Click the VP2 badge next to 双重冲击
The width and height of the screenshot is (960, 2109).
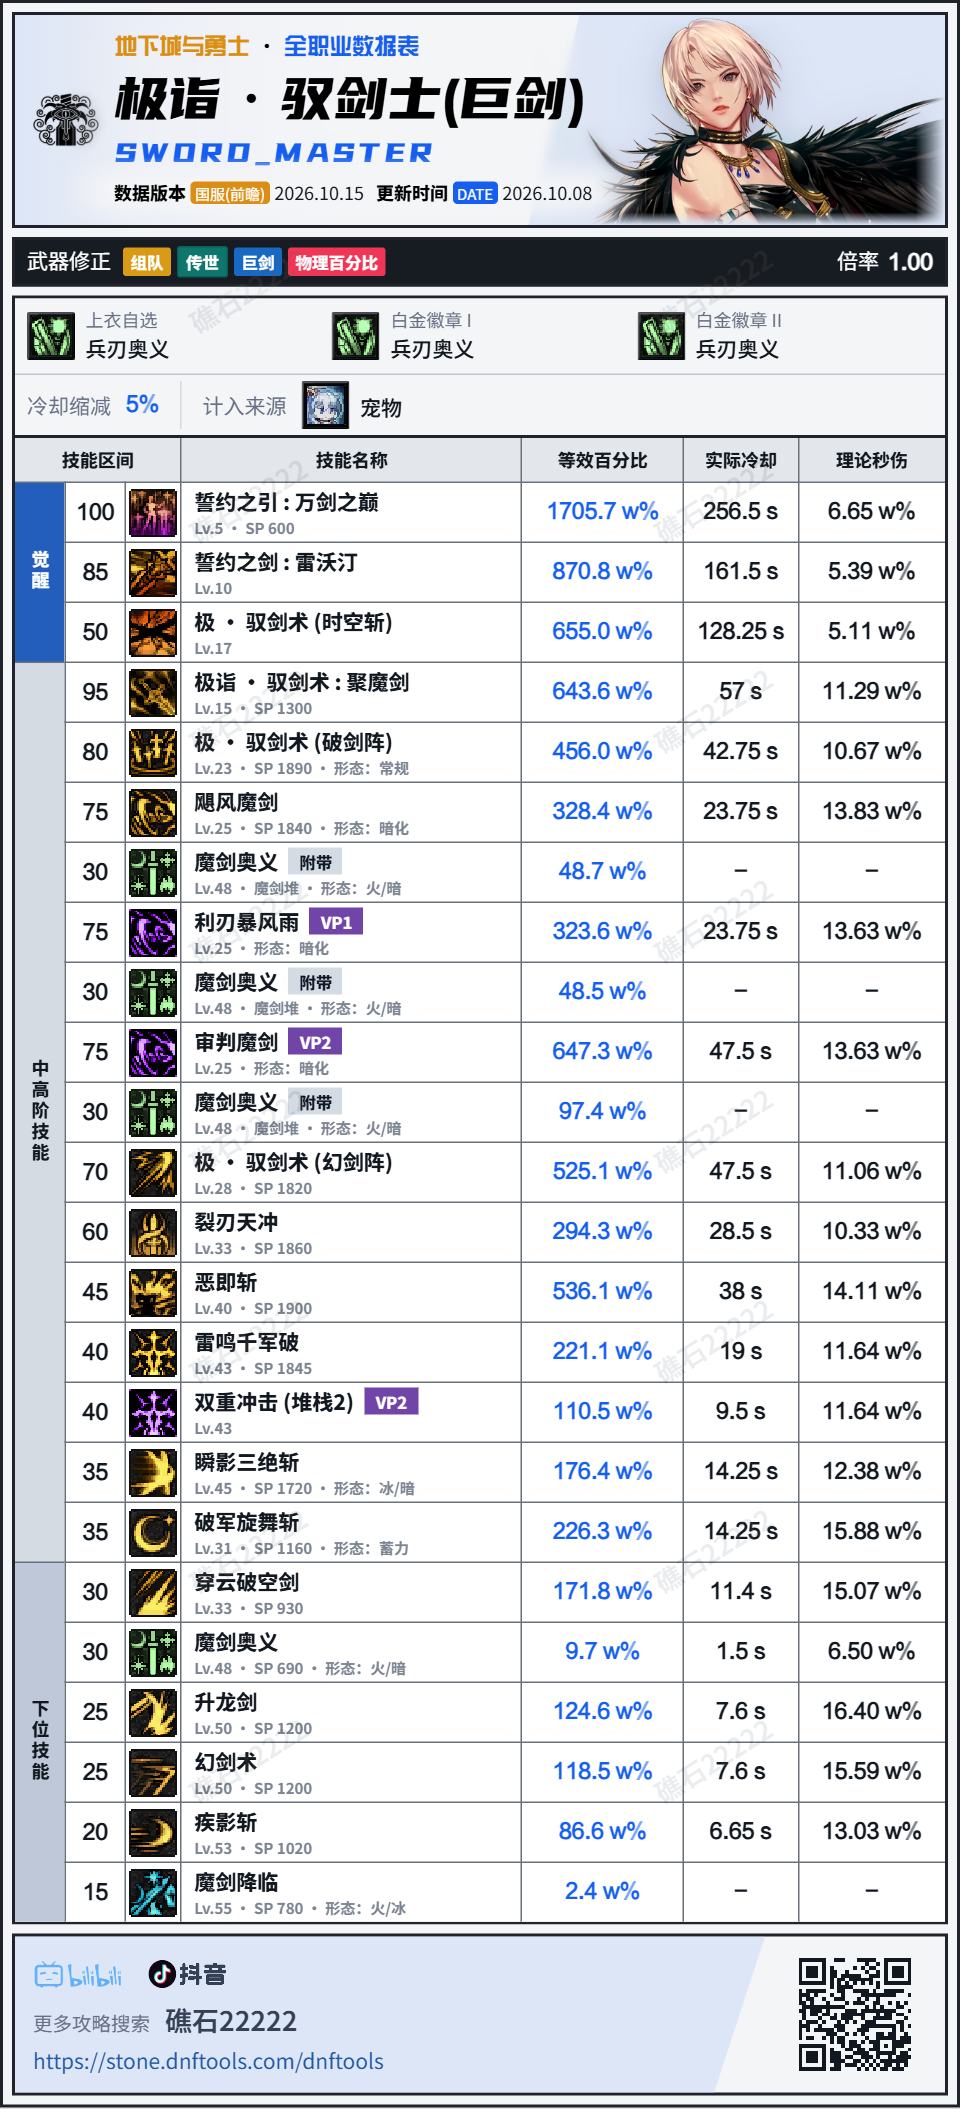(391, 1402)
